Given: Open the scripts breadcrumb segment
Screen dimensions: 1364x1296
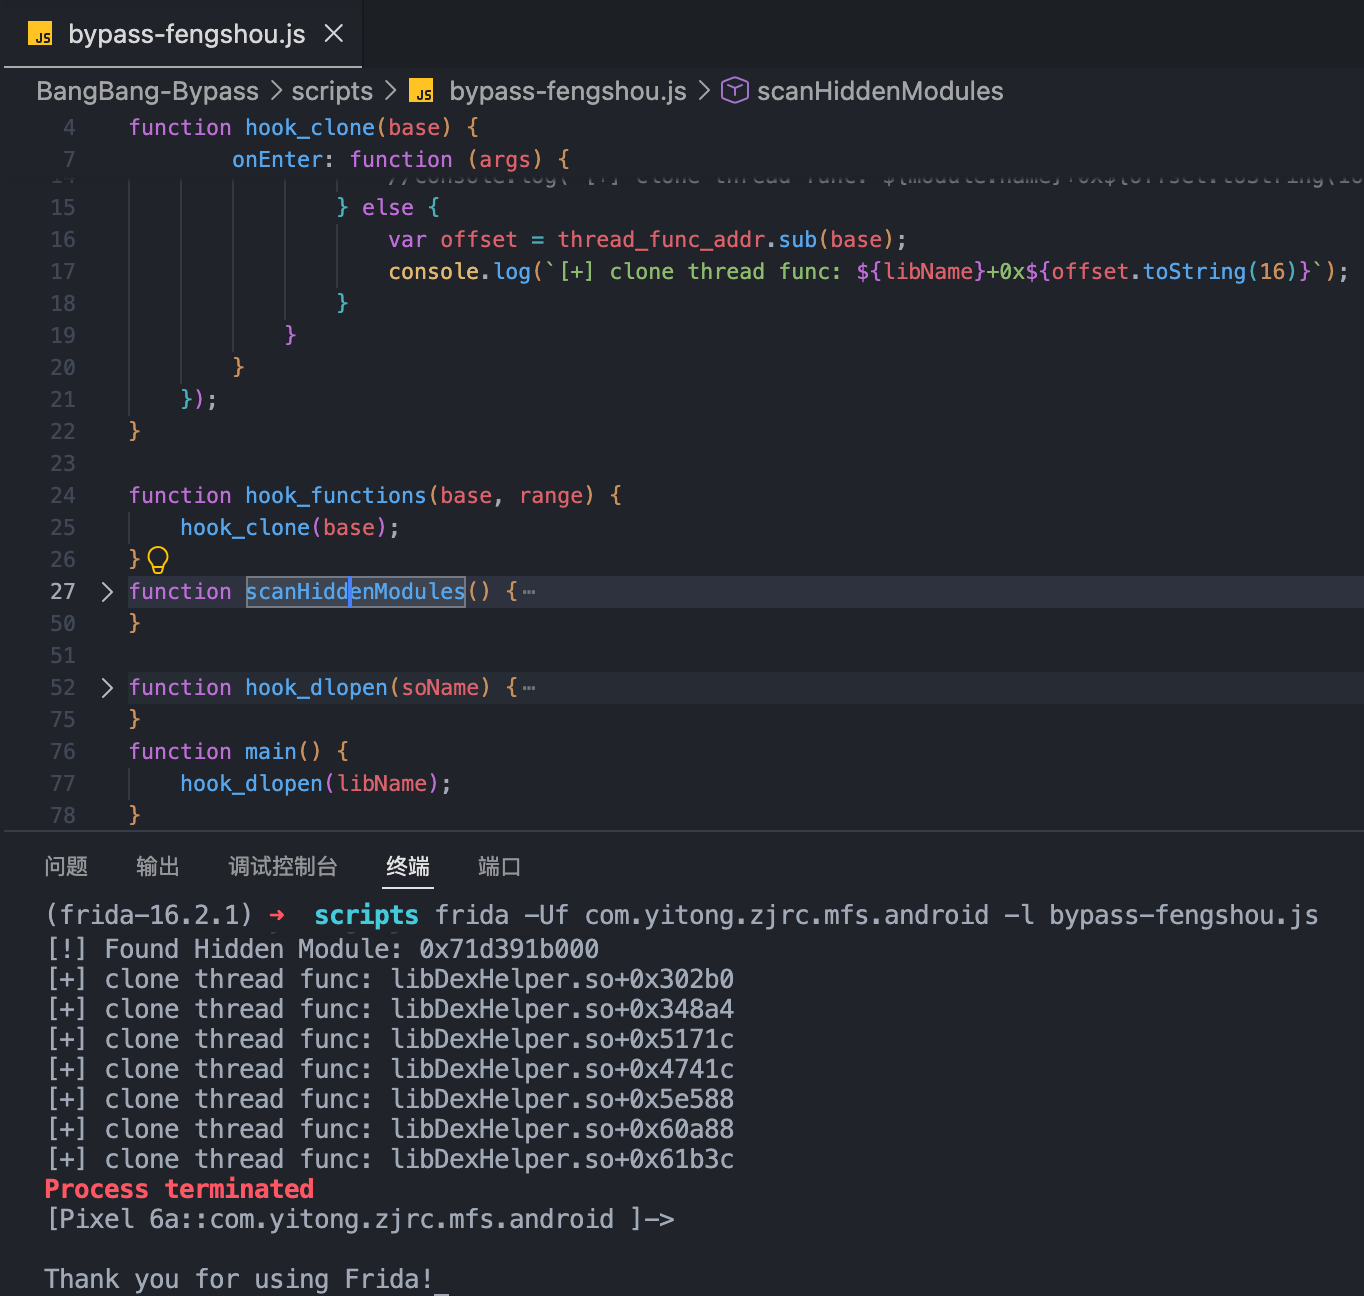Looking at the screenshot, I should (x=332, y=91).
